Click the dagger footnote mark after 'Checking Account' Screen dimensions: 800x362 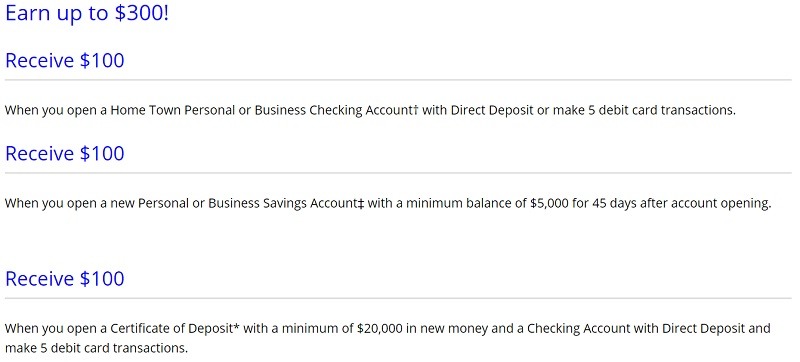(415, 109)
